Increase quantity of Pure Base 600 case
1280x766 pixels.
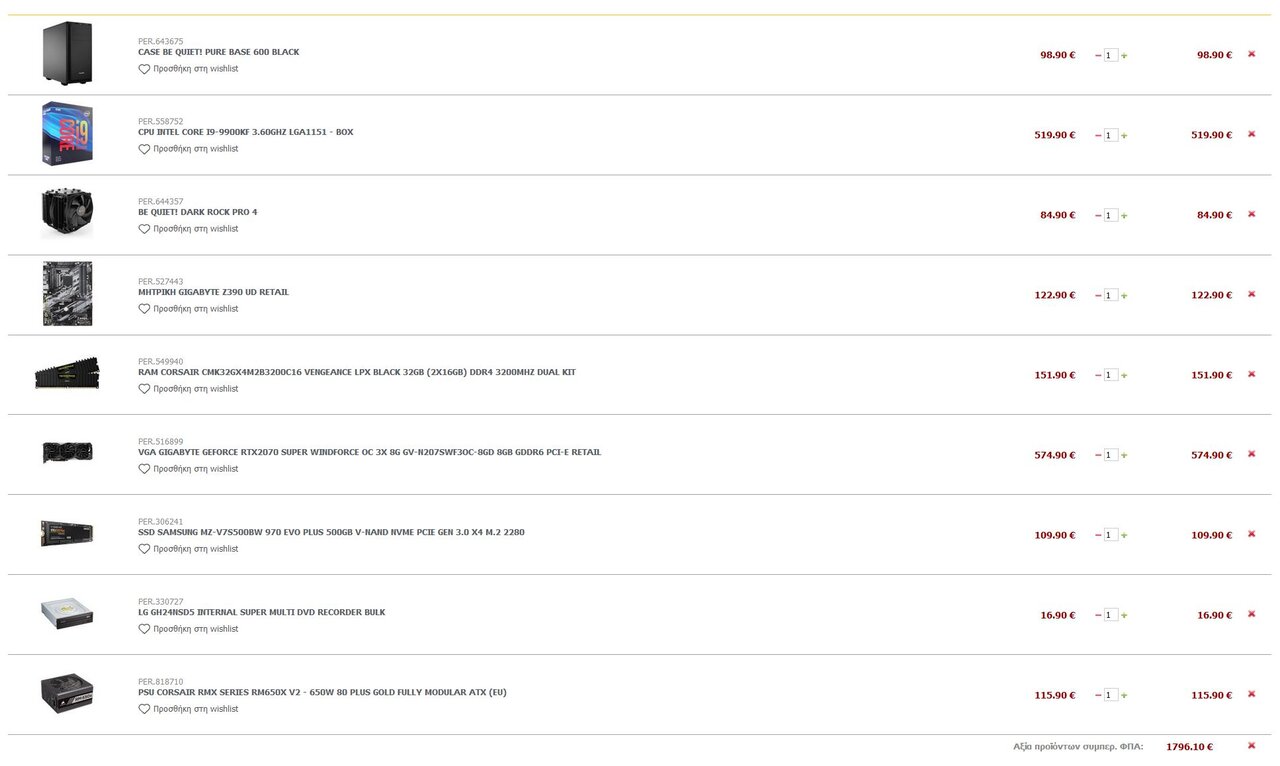click(1124, 56)
